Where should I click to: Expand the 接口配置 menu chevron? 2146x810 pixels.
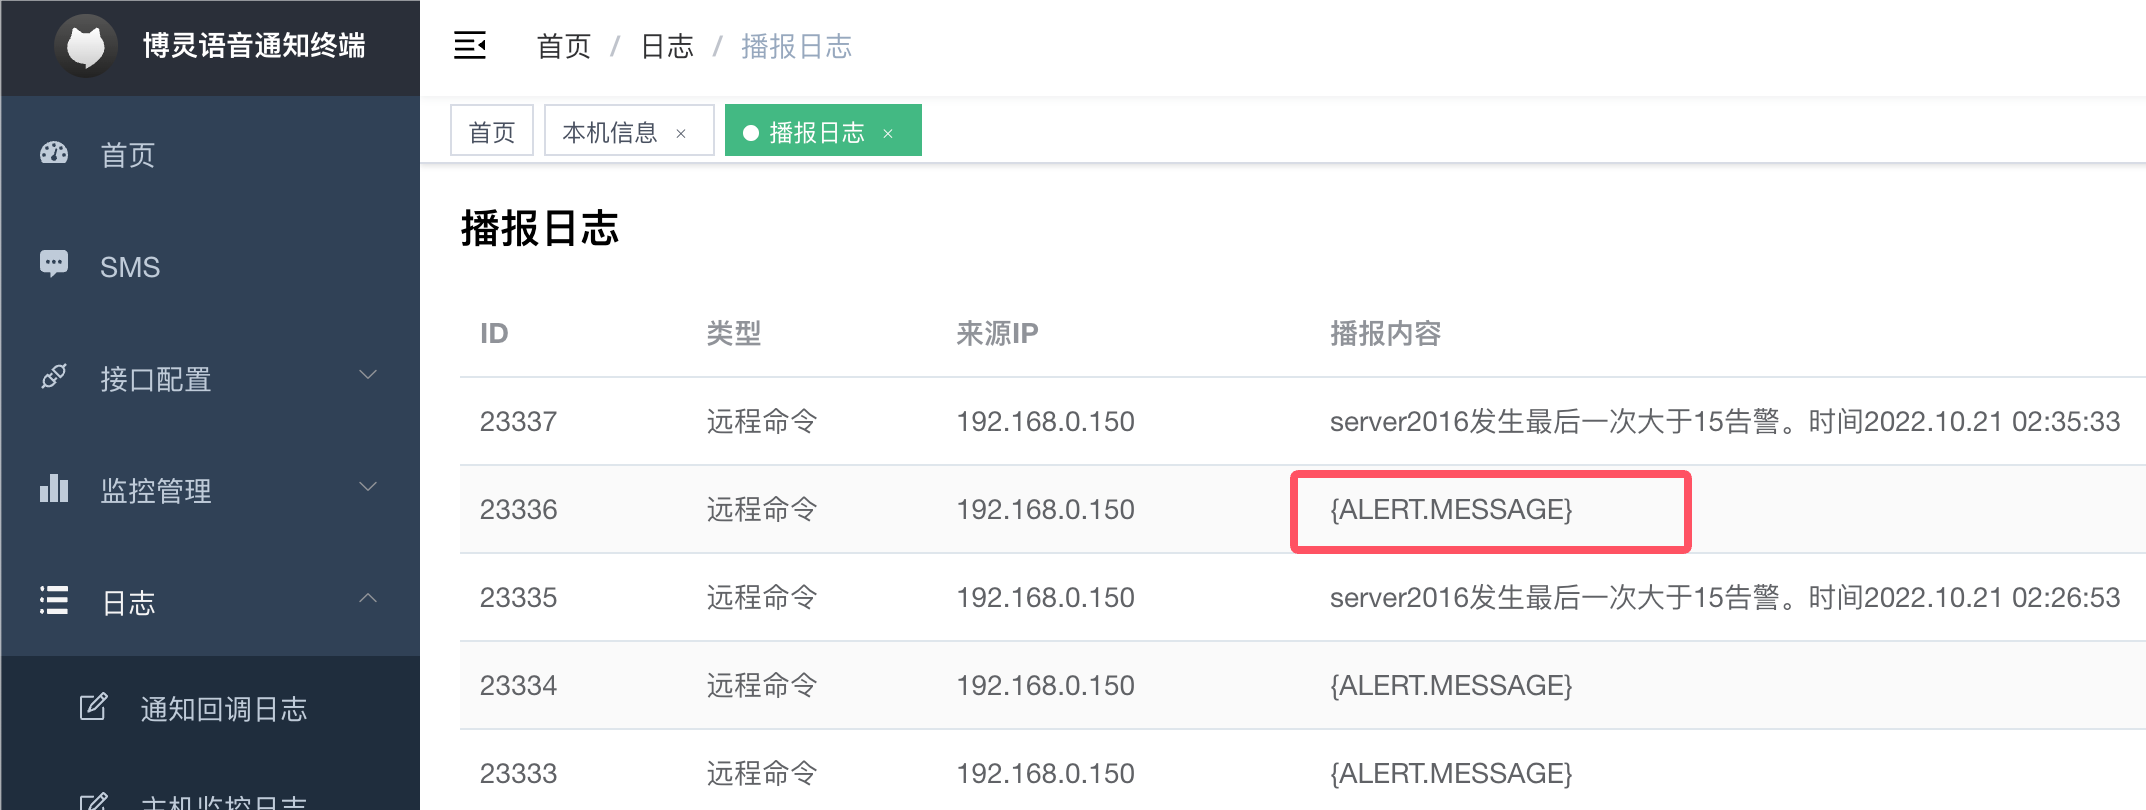click(368, 375)
